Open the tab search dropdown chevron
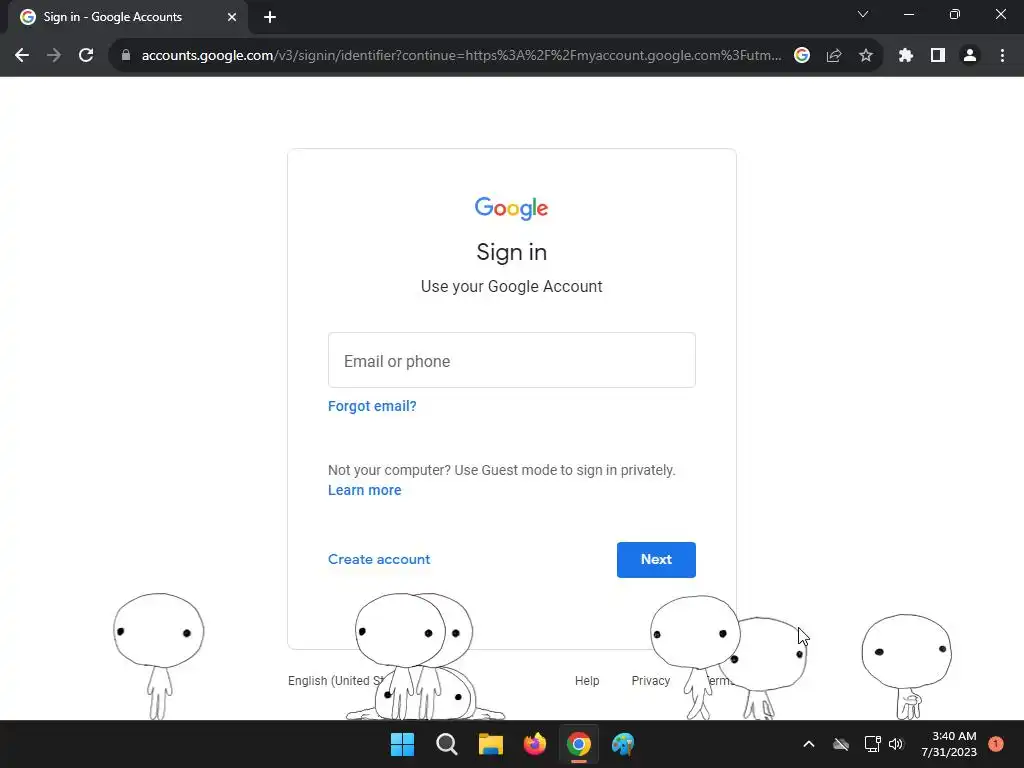 point(863,14)
